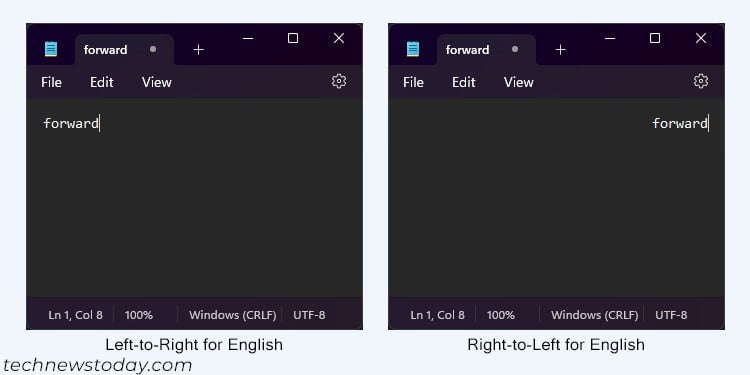Click UTF-8 encoding in left status bar

(309, 315)
